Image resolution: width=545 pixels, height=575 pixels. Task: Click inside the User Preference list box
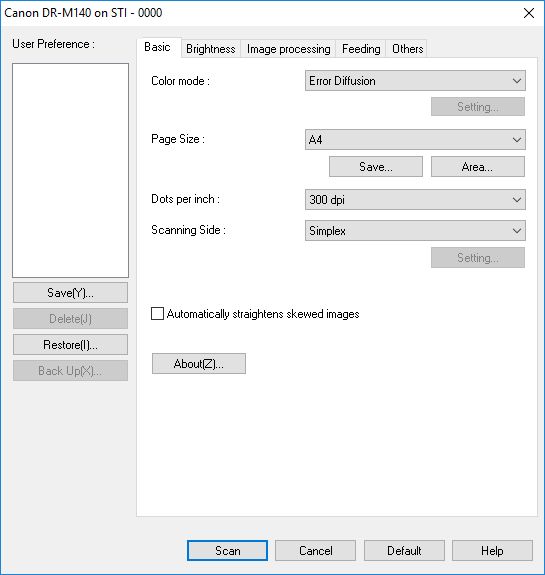[x=70, y=171]
